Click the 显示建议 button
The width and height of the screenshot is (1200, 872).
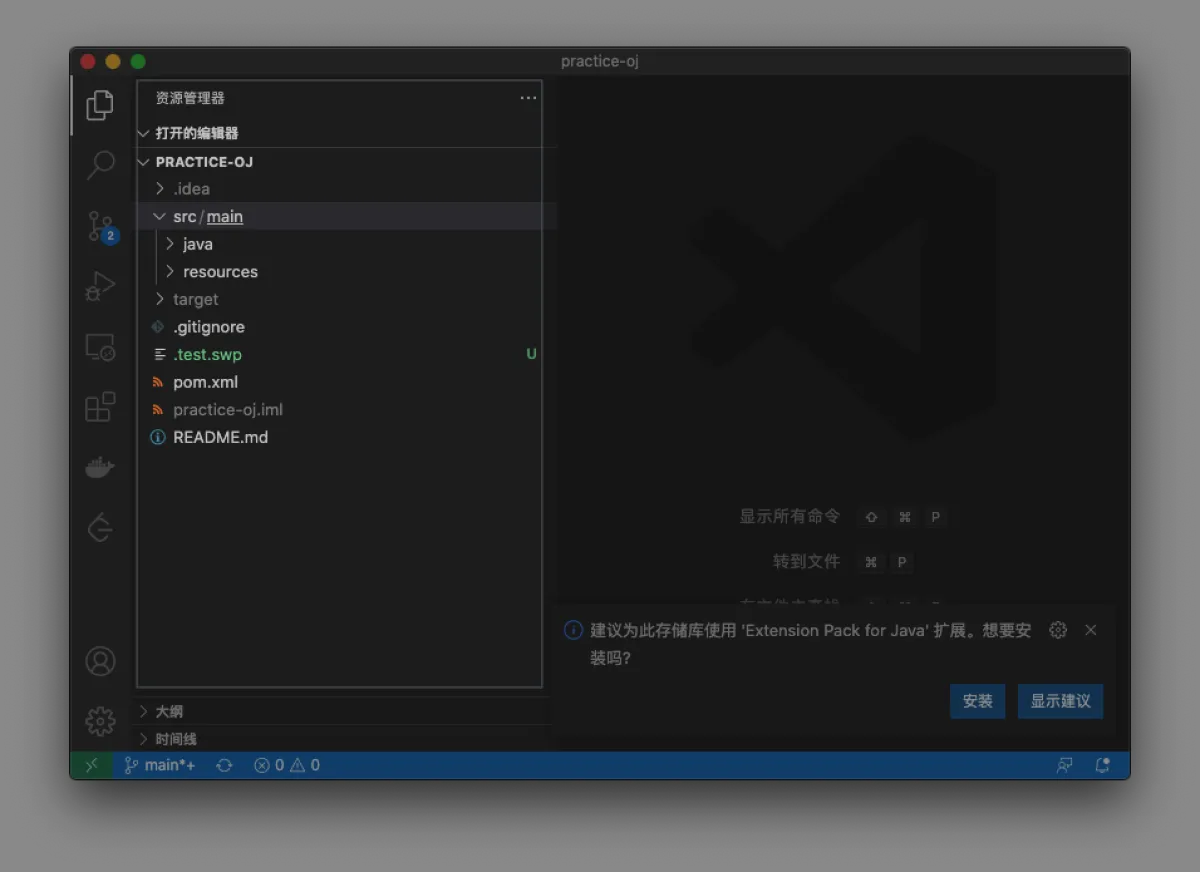point(1060,701)
